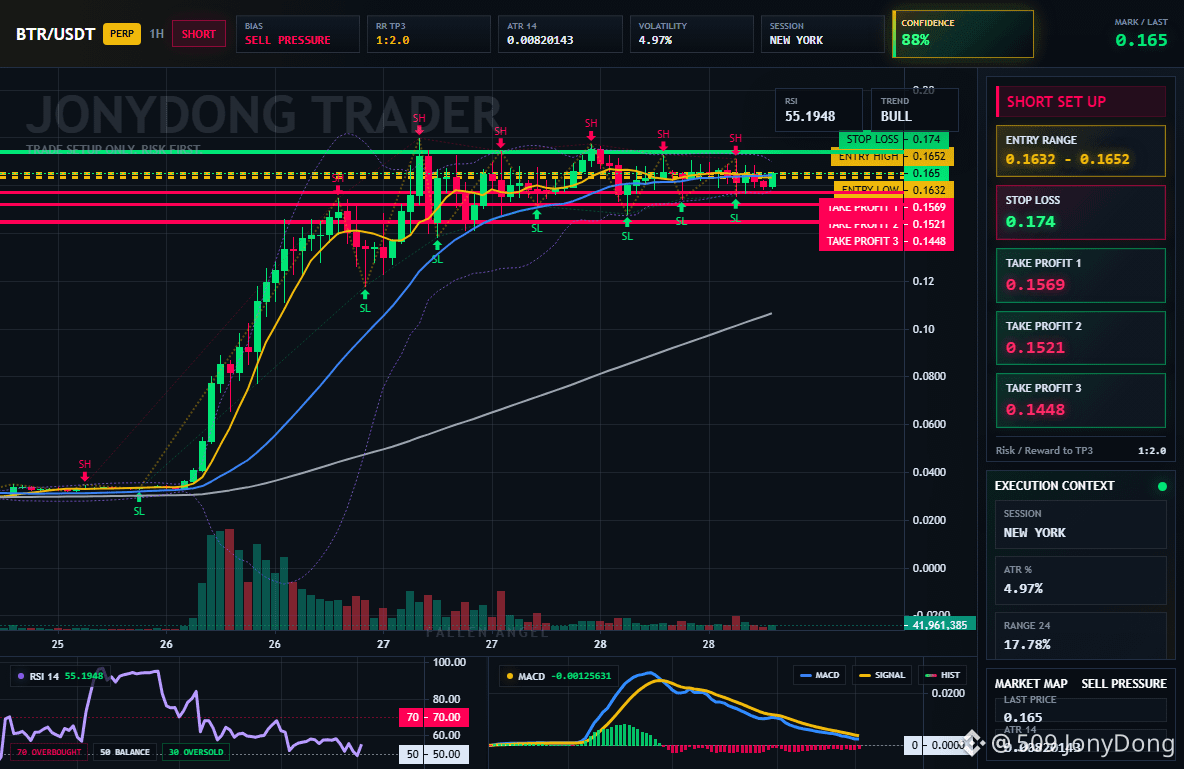1184x769 pixels.
Task: Toggle the 30 OVERSOLD level tag
Action: click(x=196, y=752)
